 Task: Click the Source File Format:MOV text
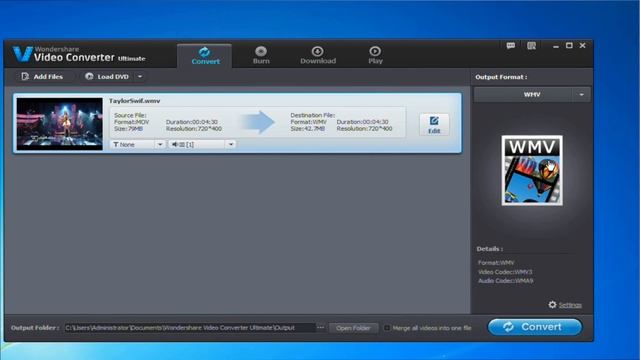(x=131, y=122)
